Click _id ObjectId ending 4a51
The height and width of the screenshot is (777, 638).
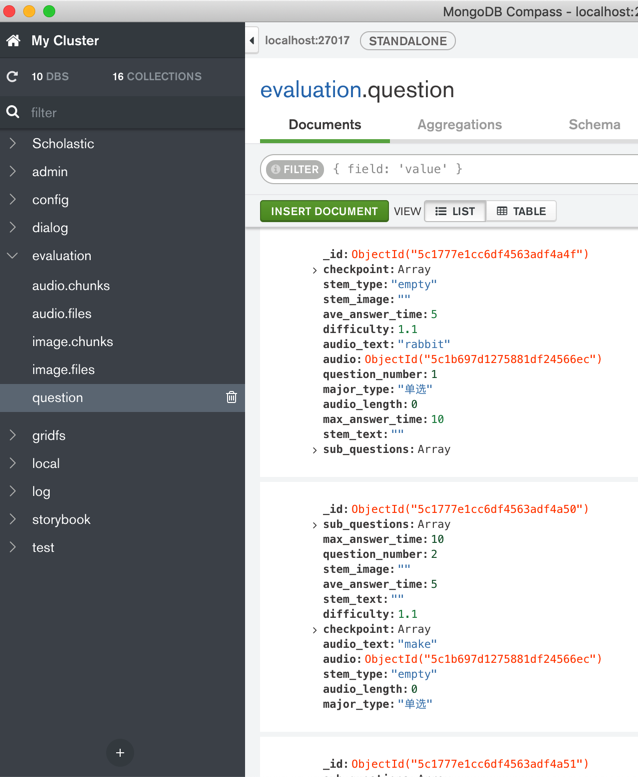tap(469, 764)
